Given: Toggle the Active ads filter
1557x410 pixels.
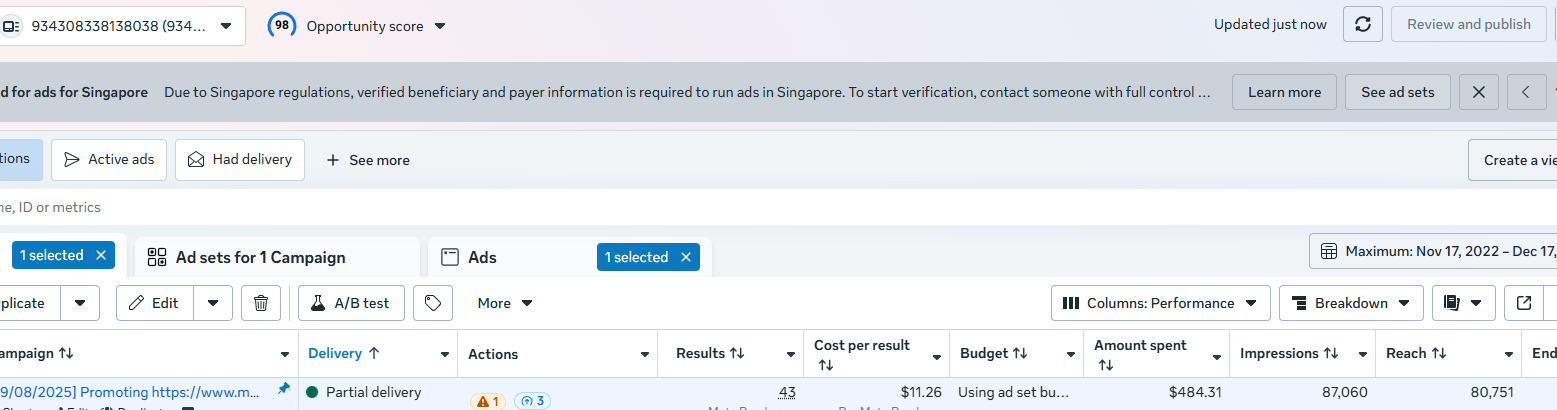Looking at the screenshot, I should pos(109,160).
